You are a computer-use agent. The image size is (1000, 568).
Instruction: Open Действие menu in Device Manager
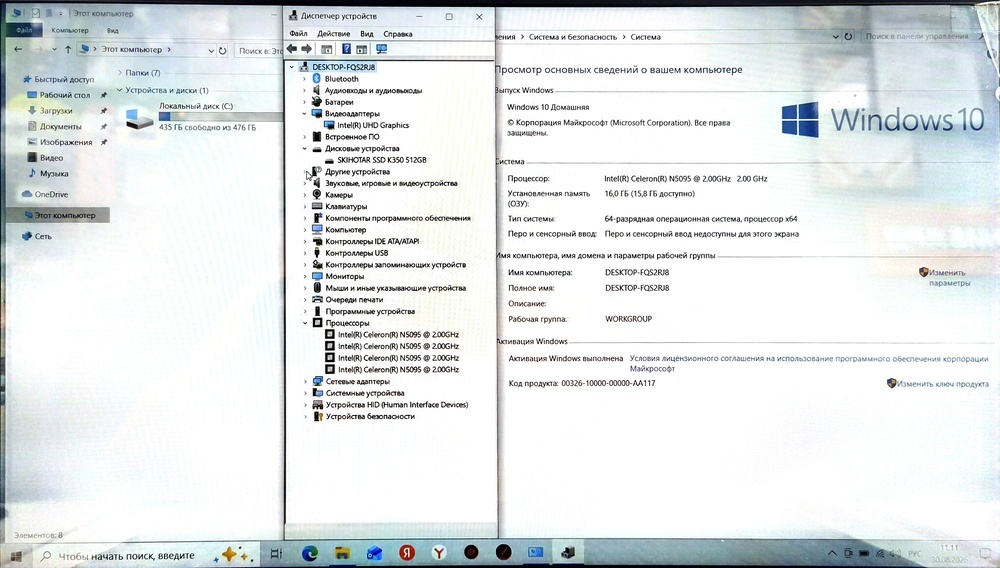click(334, 34)
